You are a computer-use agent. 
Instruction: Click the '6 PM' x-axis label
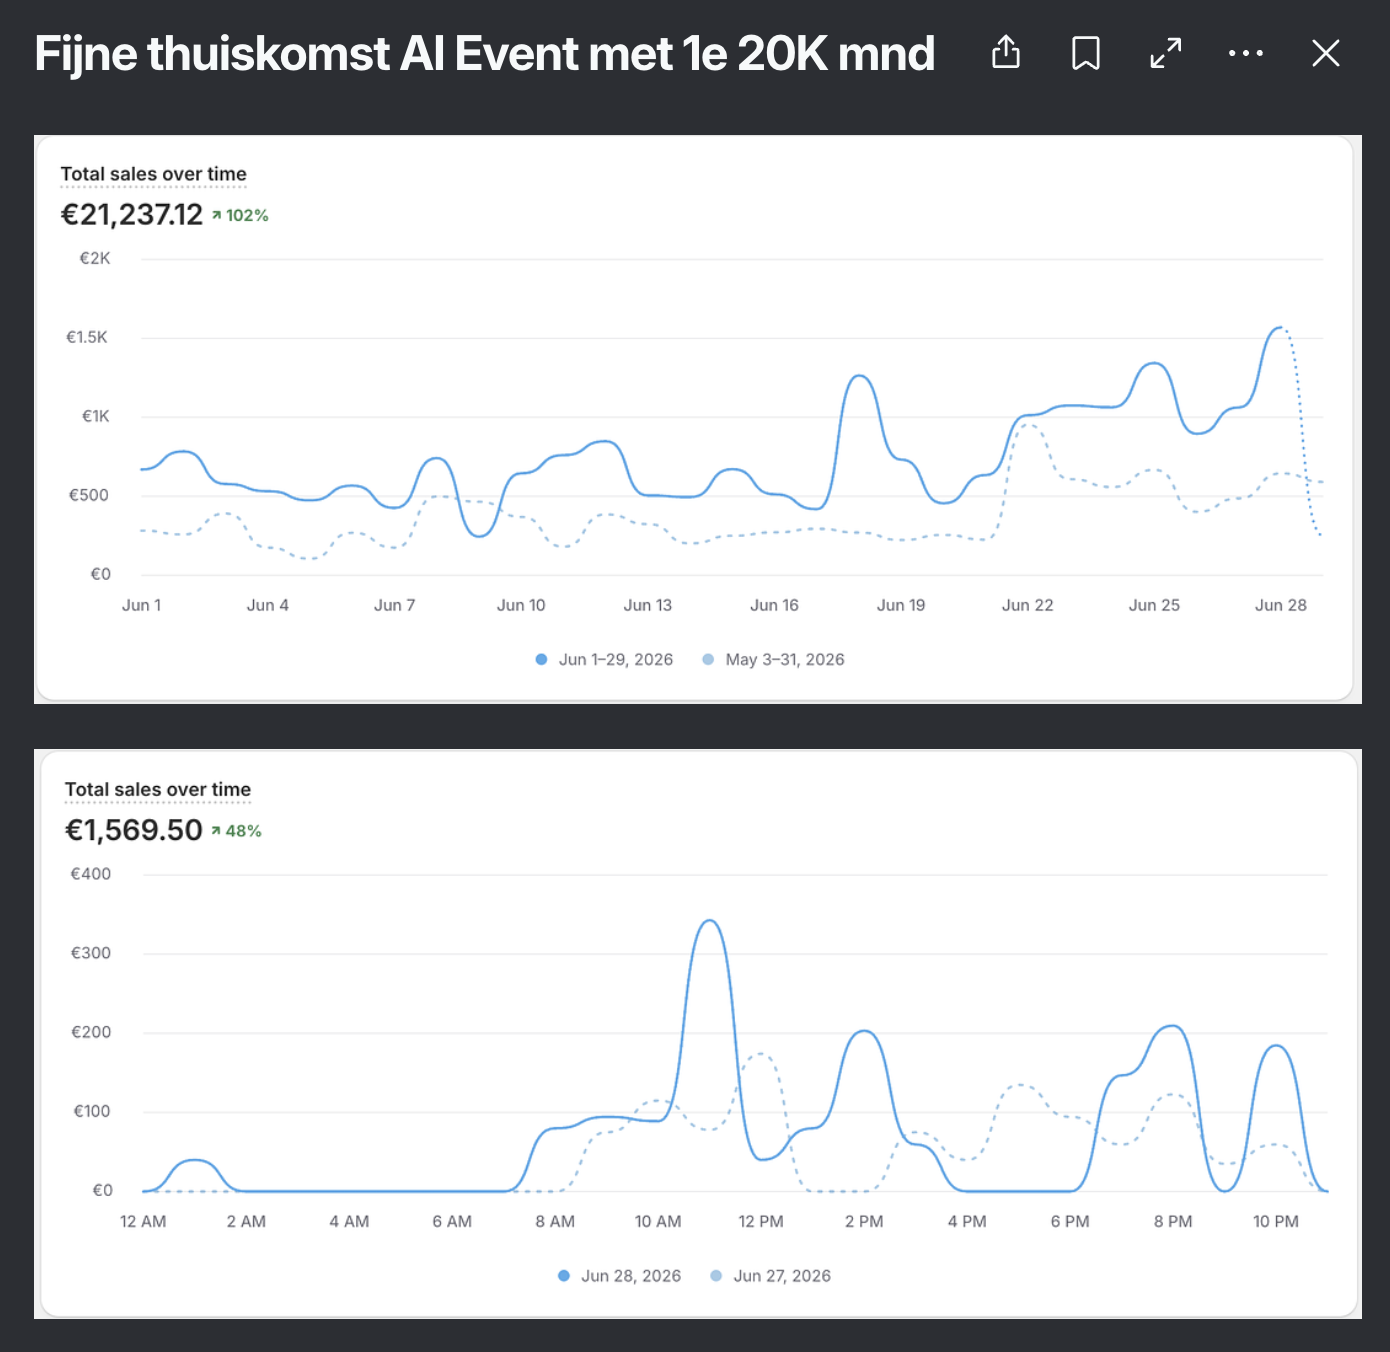point(1070,1222)
